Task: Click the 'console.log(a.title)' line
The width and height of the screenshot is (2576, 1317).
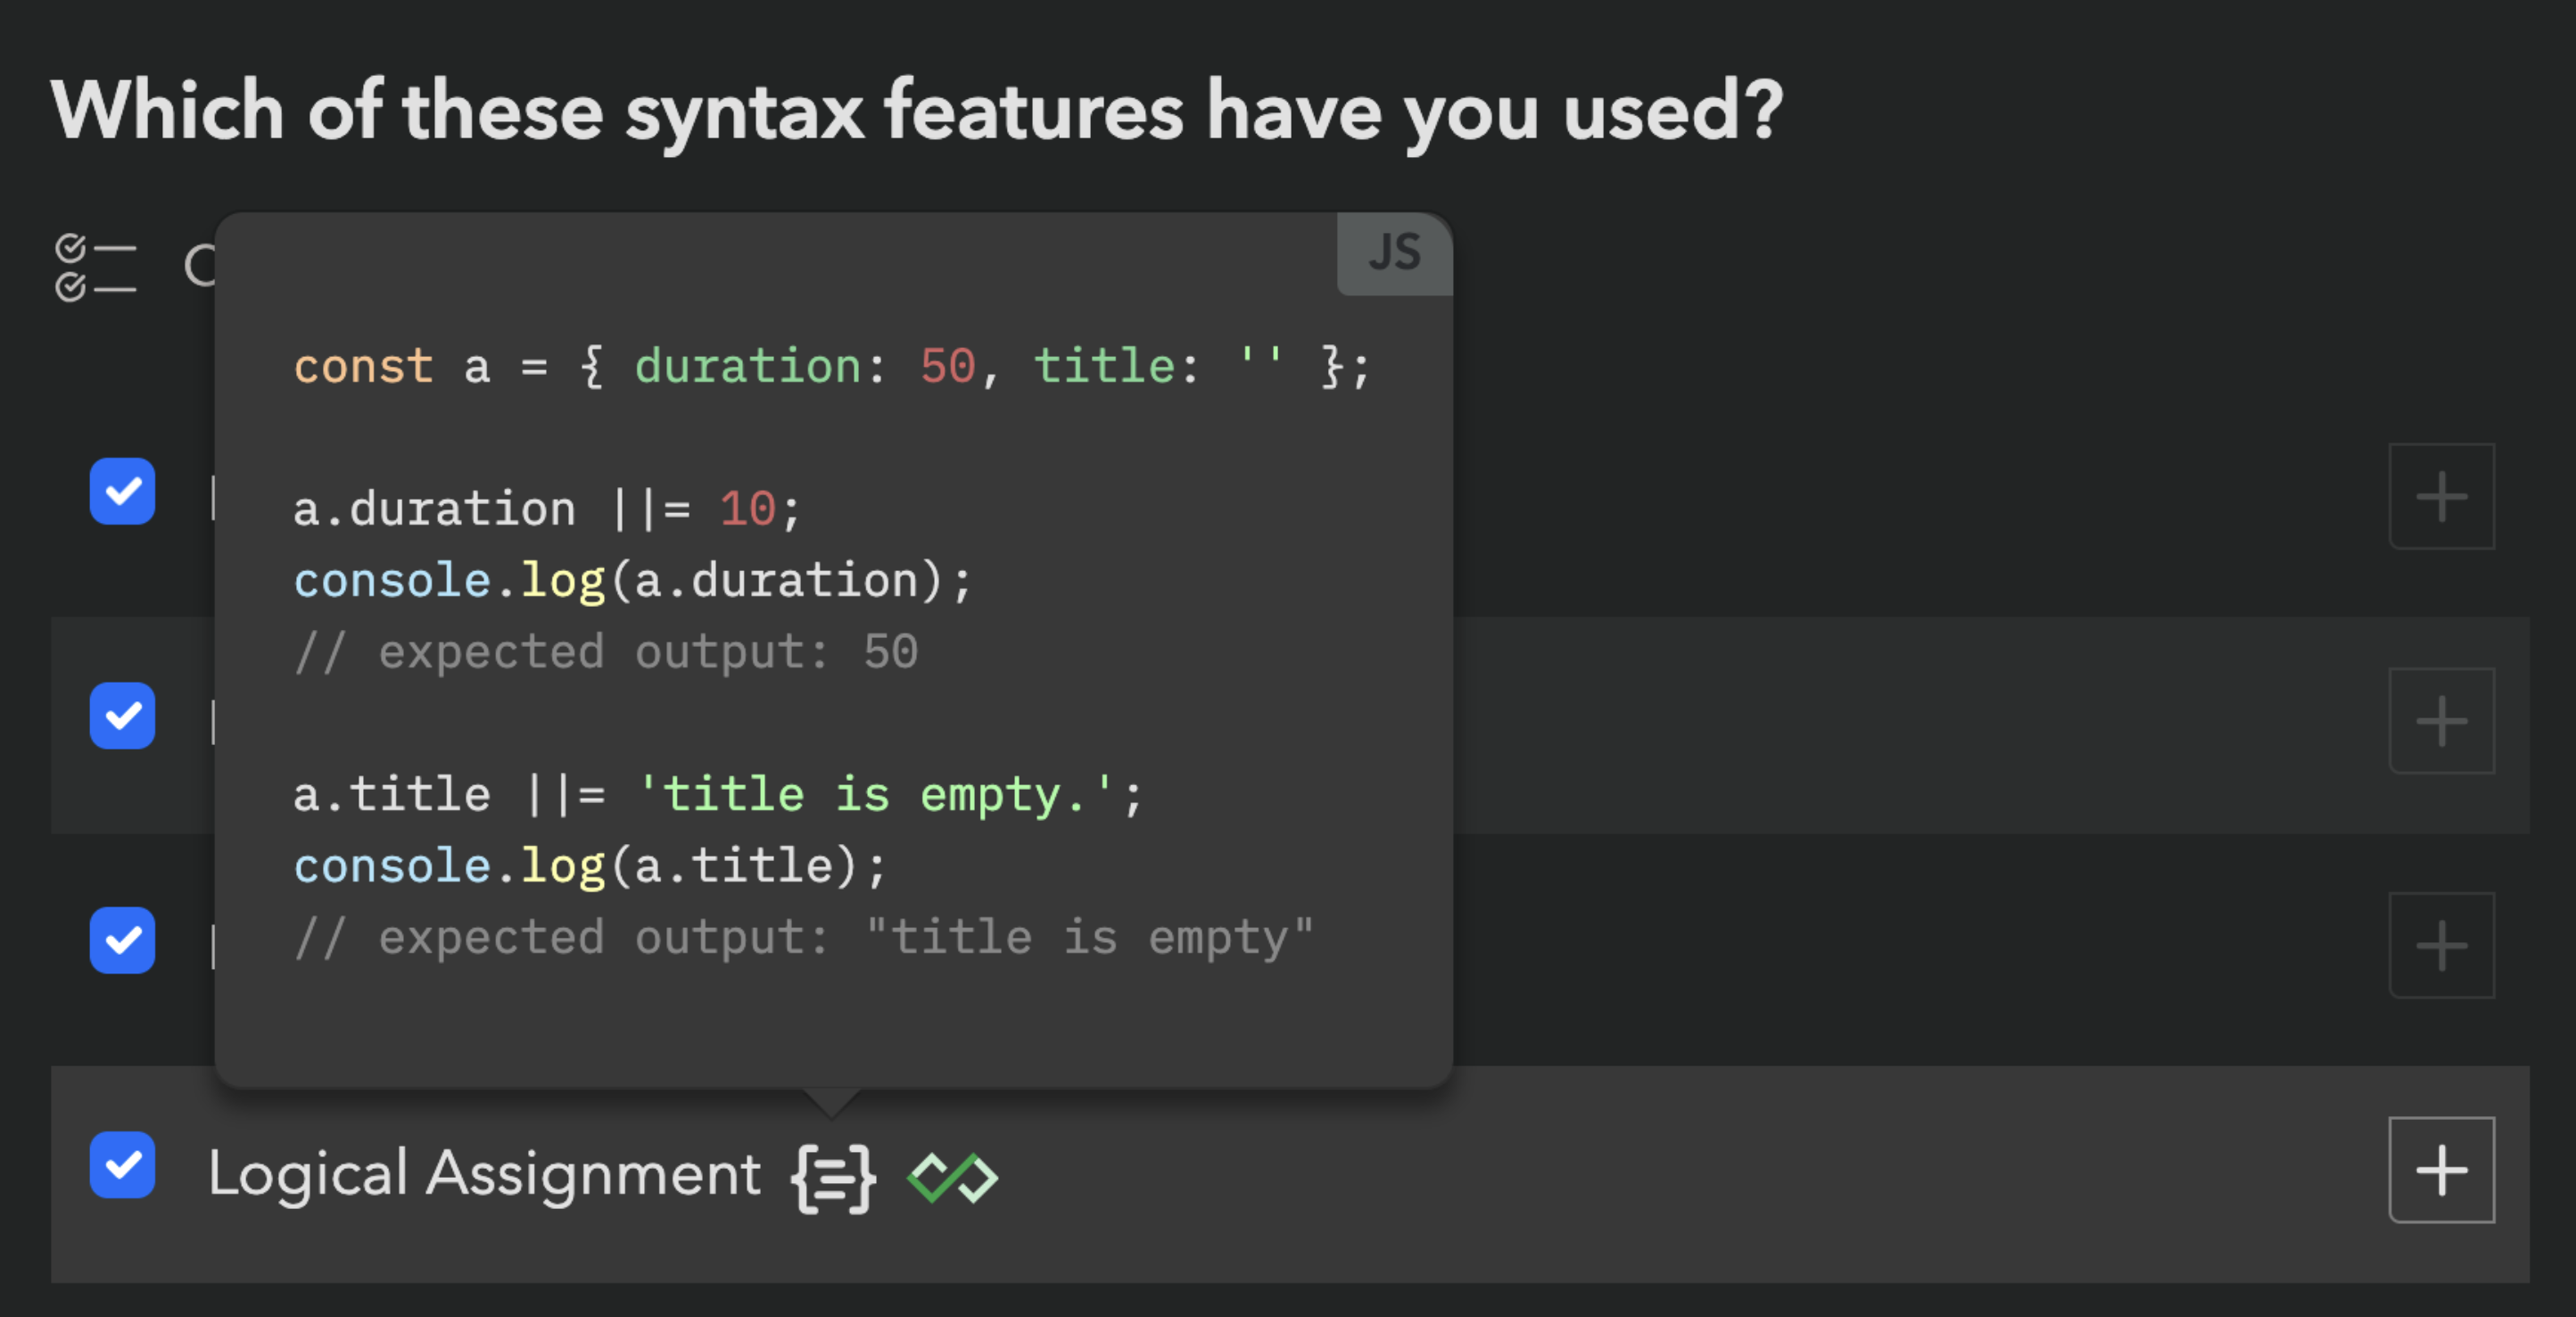Action: pos(589,866)
